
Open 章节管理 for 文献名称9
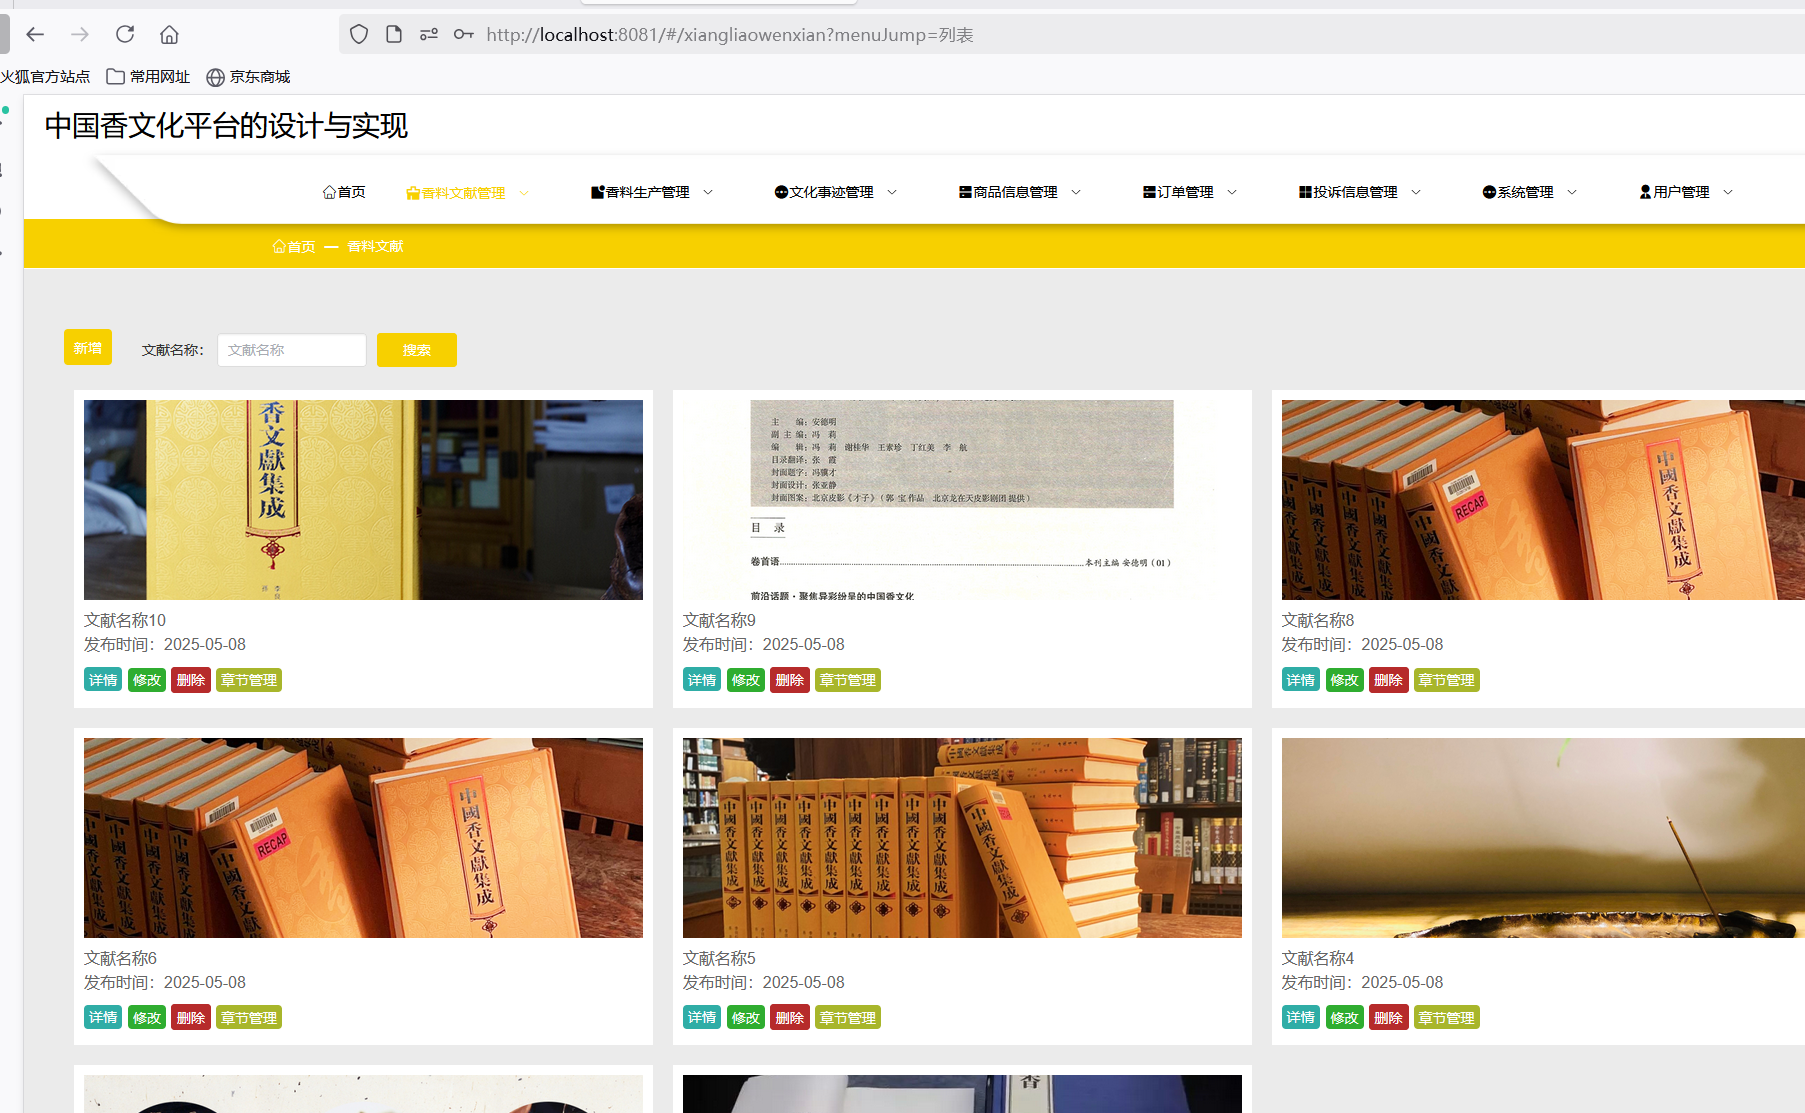click(847, 680)
